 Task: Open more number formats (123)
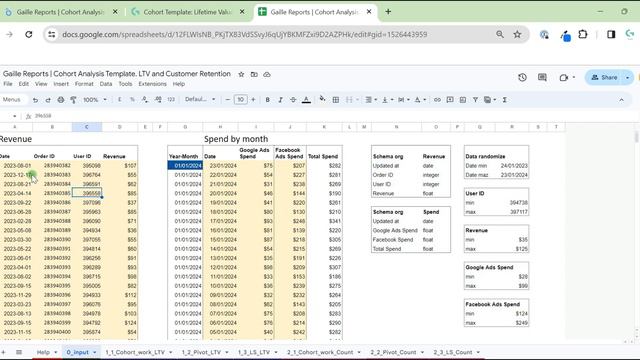coord(171,100)
